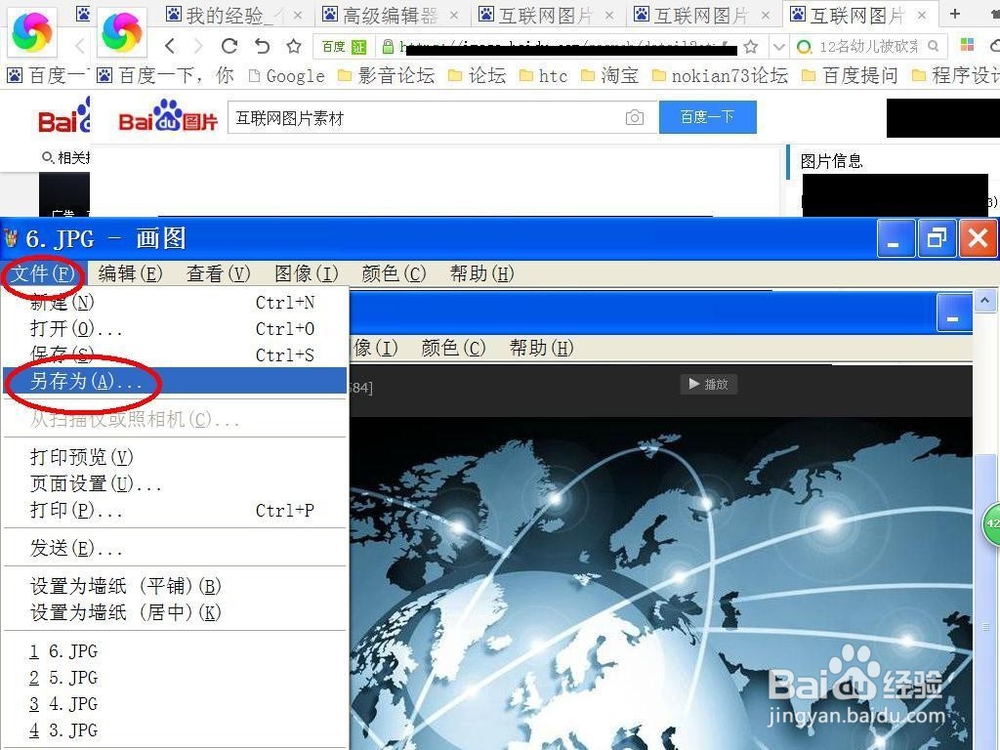Click the Baidu 图片 logo

(168, 115)
